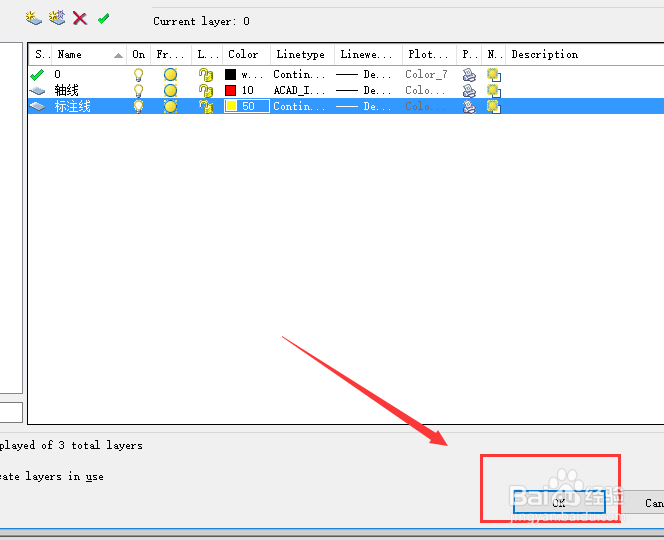The height and width of the screenshot is (540, 664).
Task: Toggle freeze sun icon for layer 标注线
Action: coord(170,106)
